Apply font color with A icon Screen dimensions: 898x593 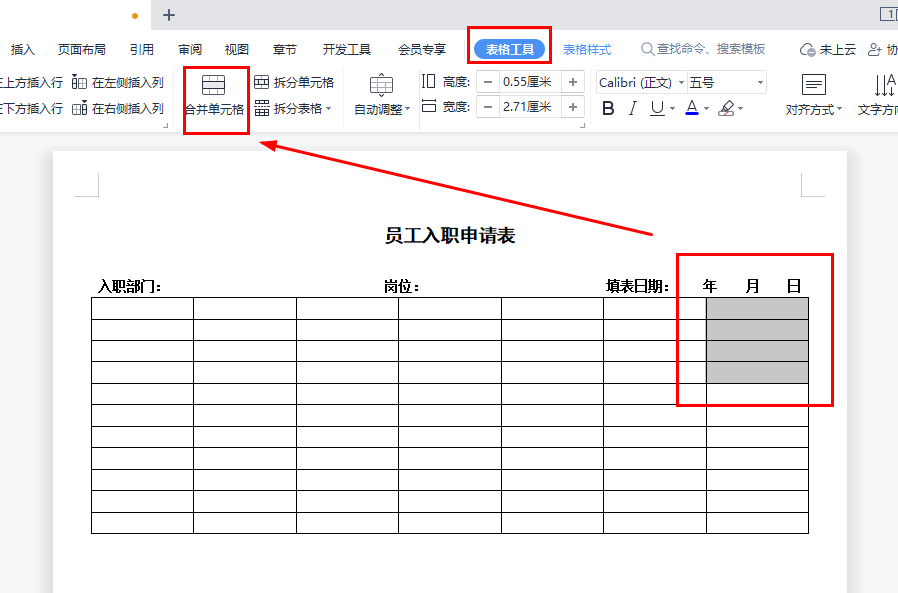(x=692, y=108)
